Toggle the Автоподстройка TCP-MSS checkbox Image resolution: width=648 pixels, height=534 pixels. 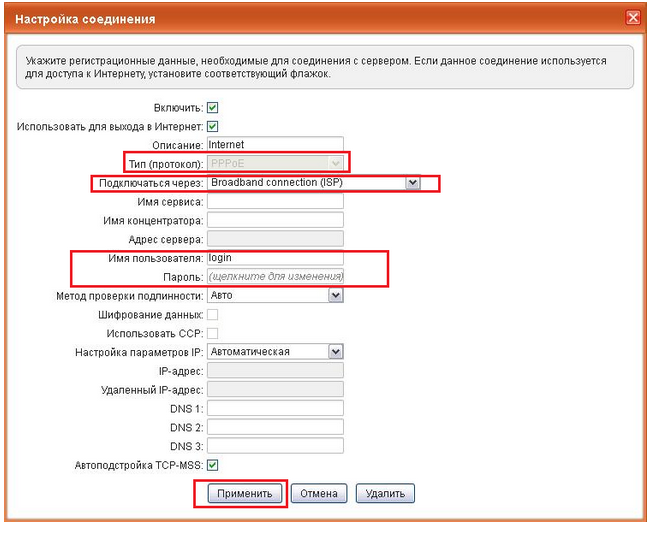[212, 465]
